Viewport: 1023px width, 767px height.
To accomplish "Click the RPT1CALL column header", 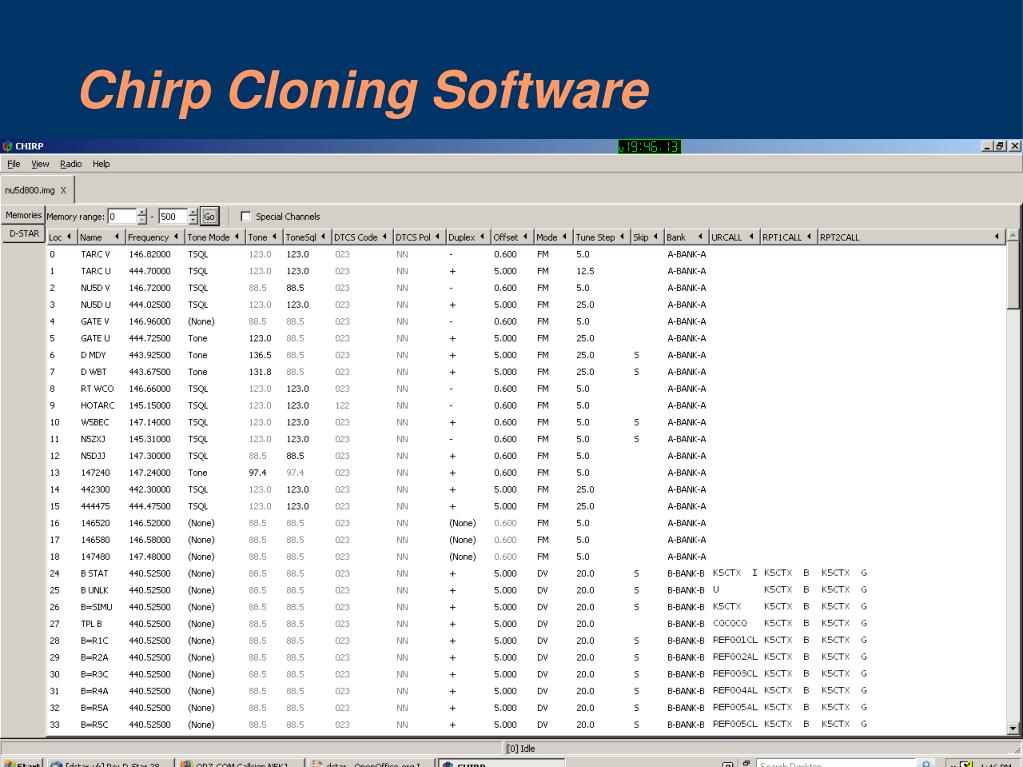I will (788, 237).
